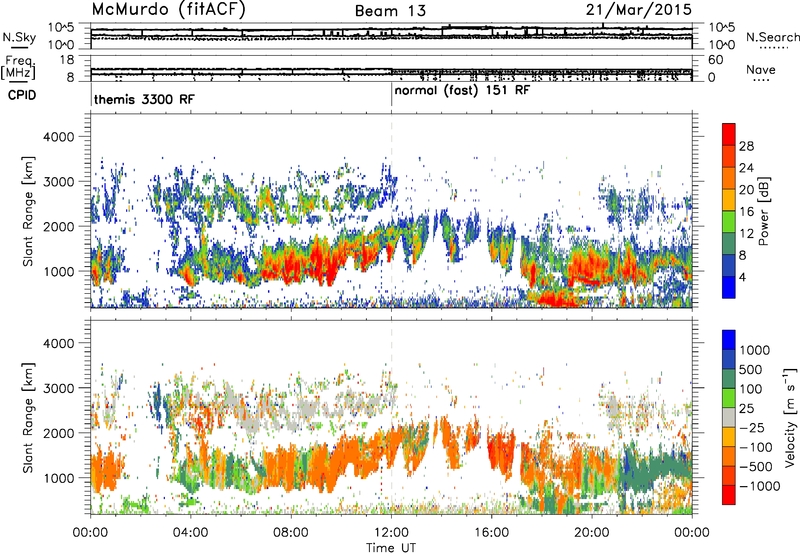Click the date '21/Mar/2015'
Viewport: 800px width, 554px height.
pyautogui.click(x=639, y=10)
